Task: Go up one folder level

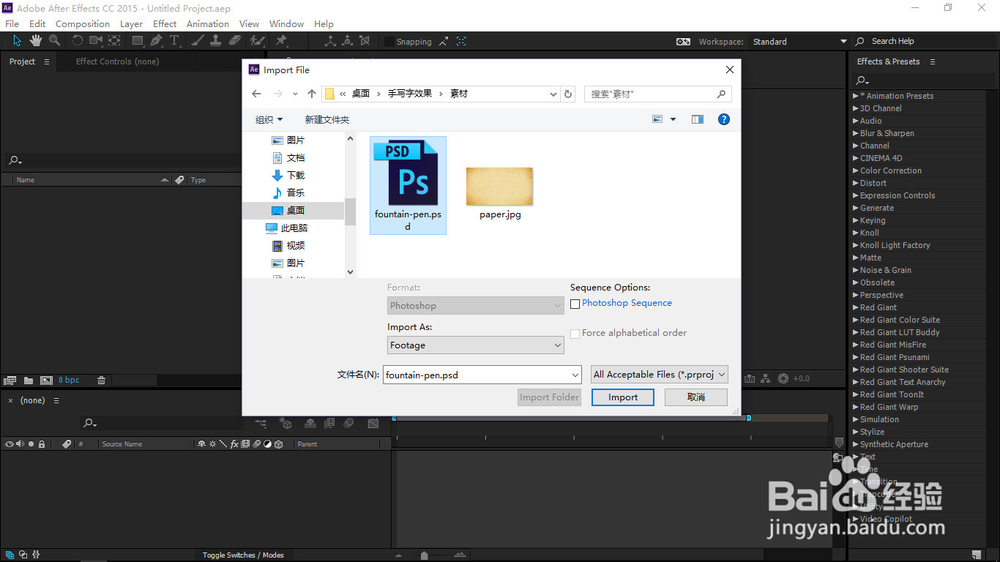Action: click(x=311, y=94)
